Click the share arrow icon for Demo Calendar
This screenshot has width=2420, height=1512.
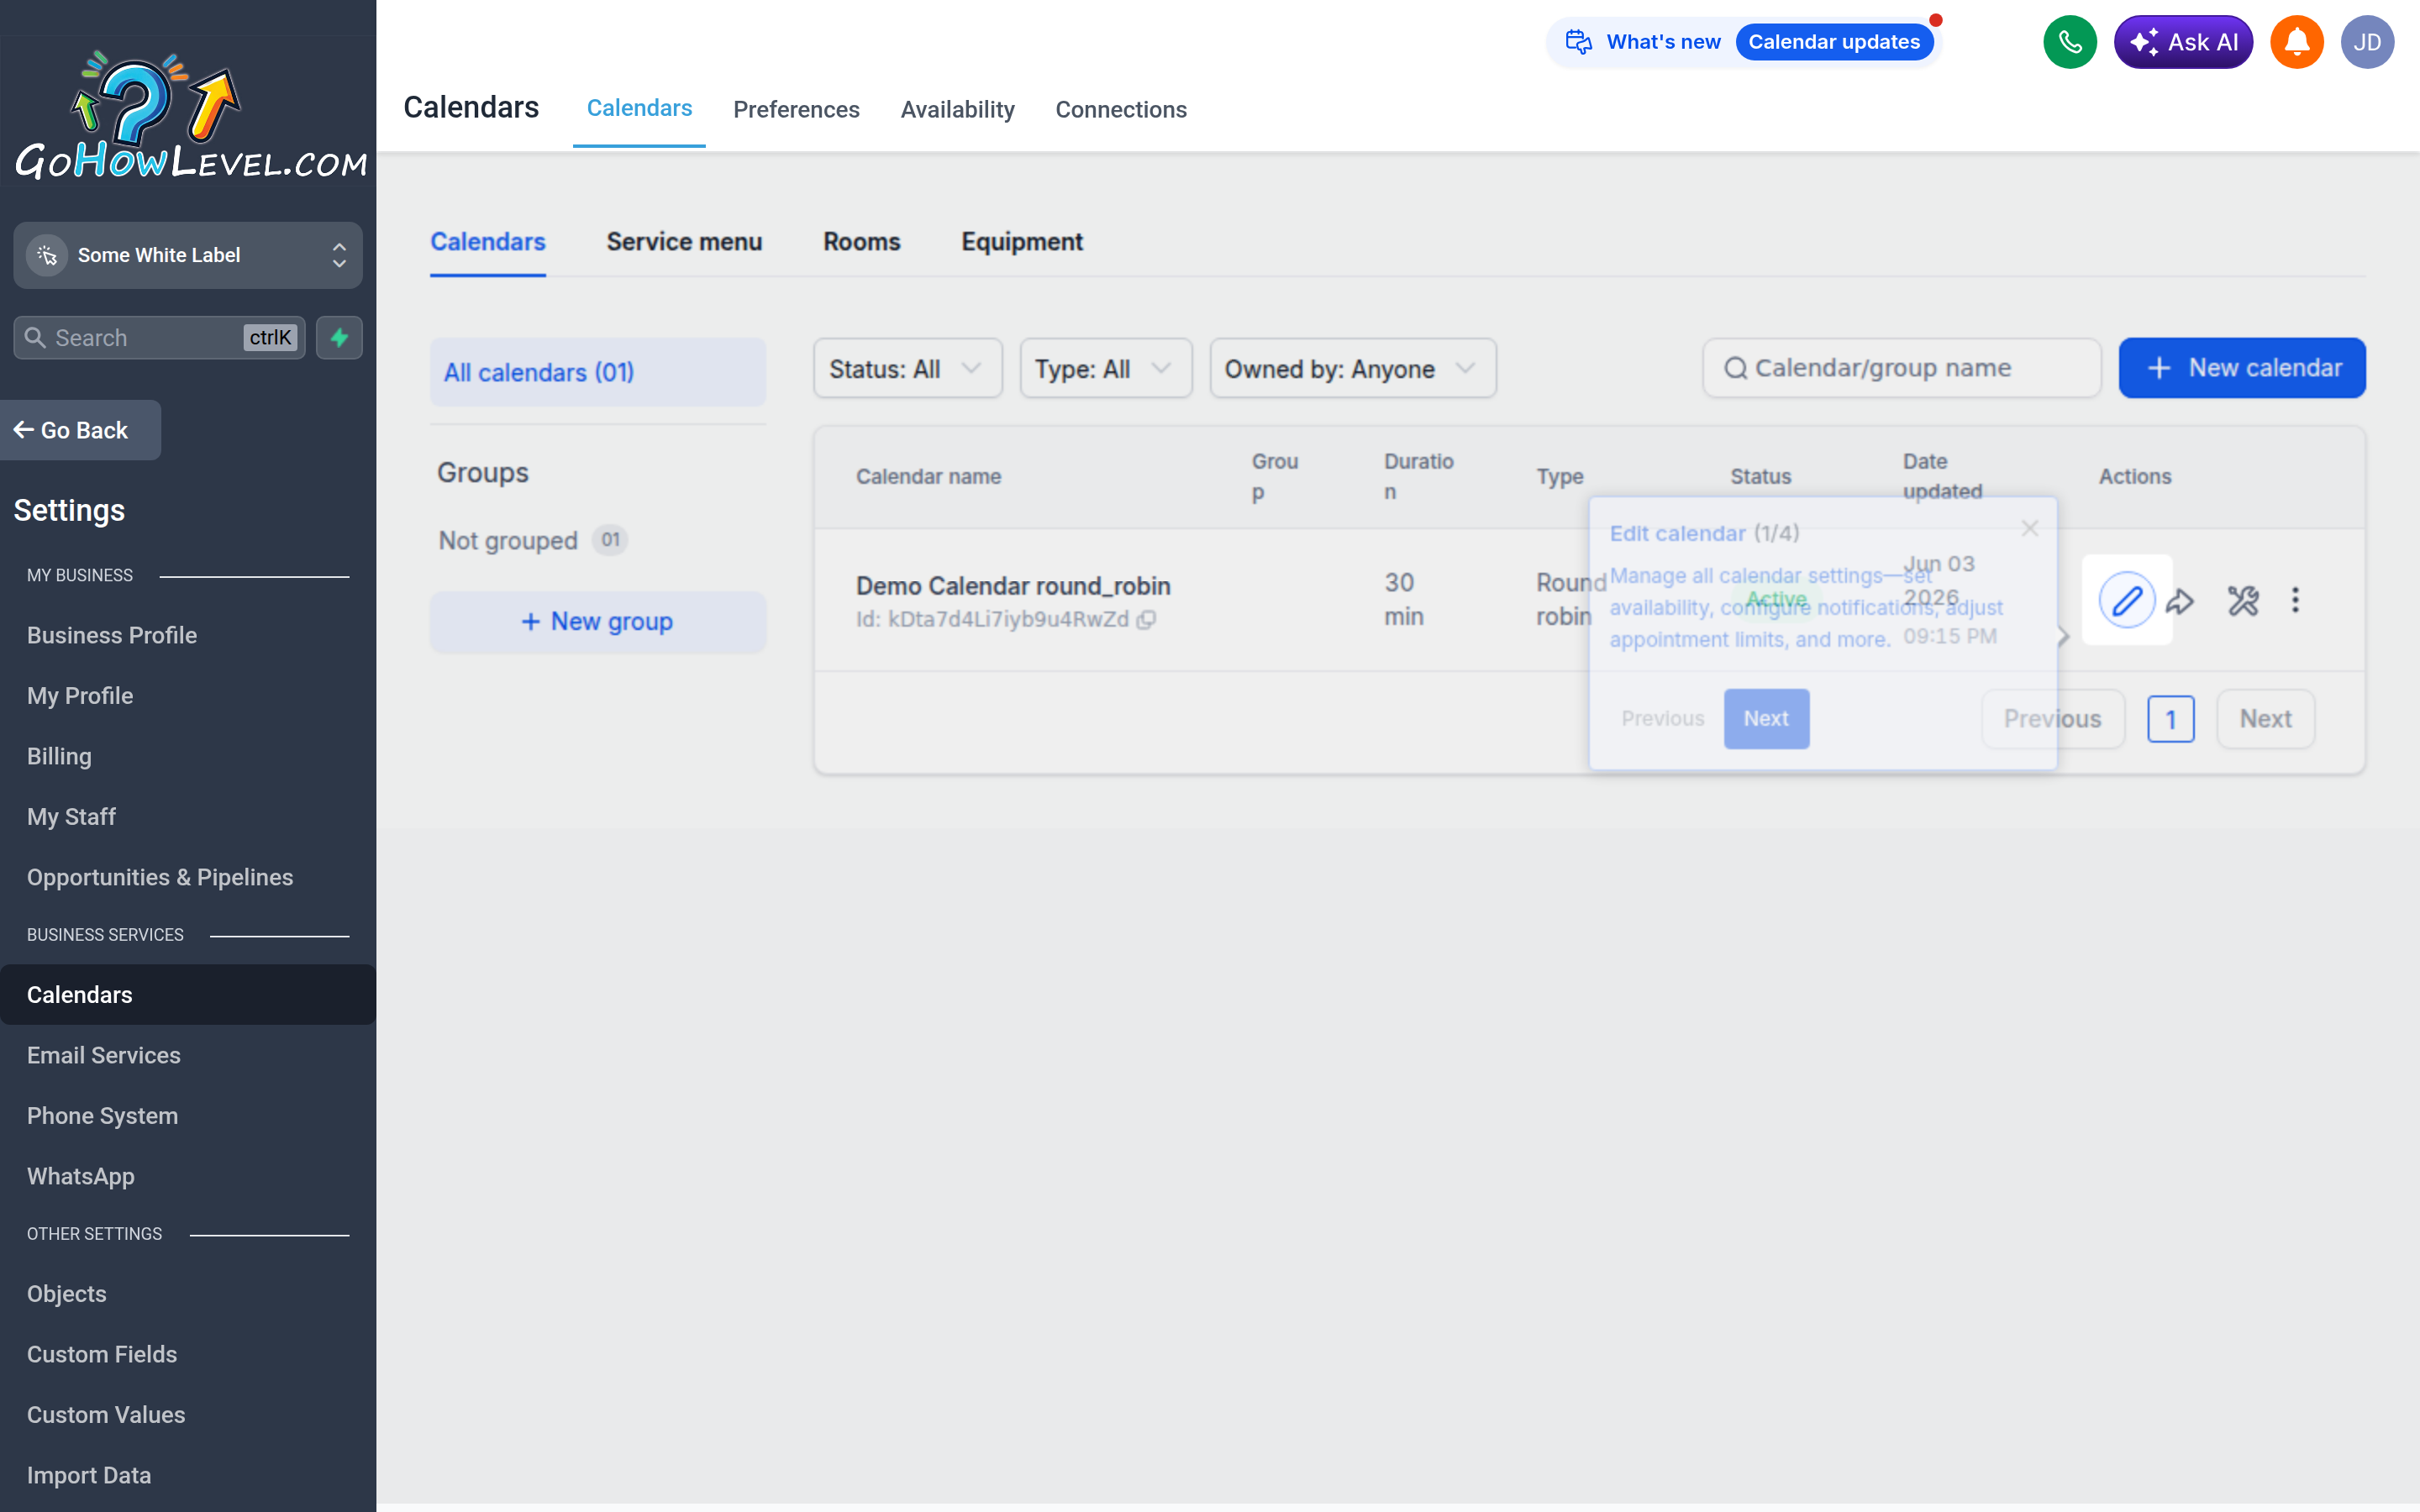(2180, 601)
